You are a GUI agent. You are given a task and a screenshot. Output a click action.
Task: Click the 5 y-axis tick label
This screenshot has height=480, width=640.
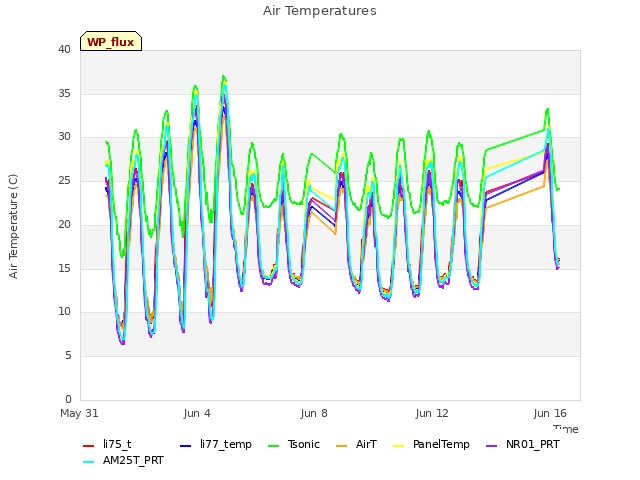point(68,356)
